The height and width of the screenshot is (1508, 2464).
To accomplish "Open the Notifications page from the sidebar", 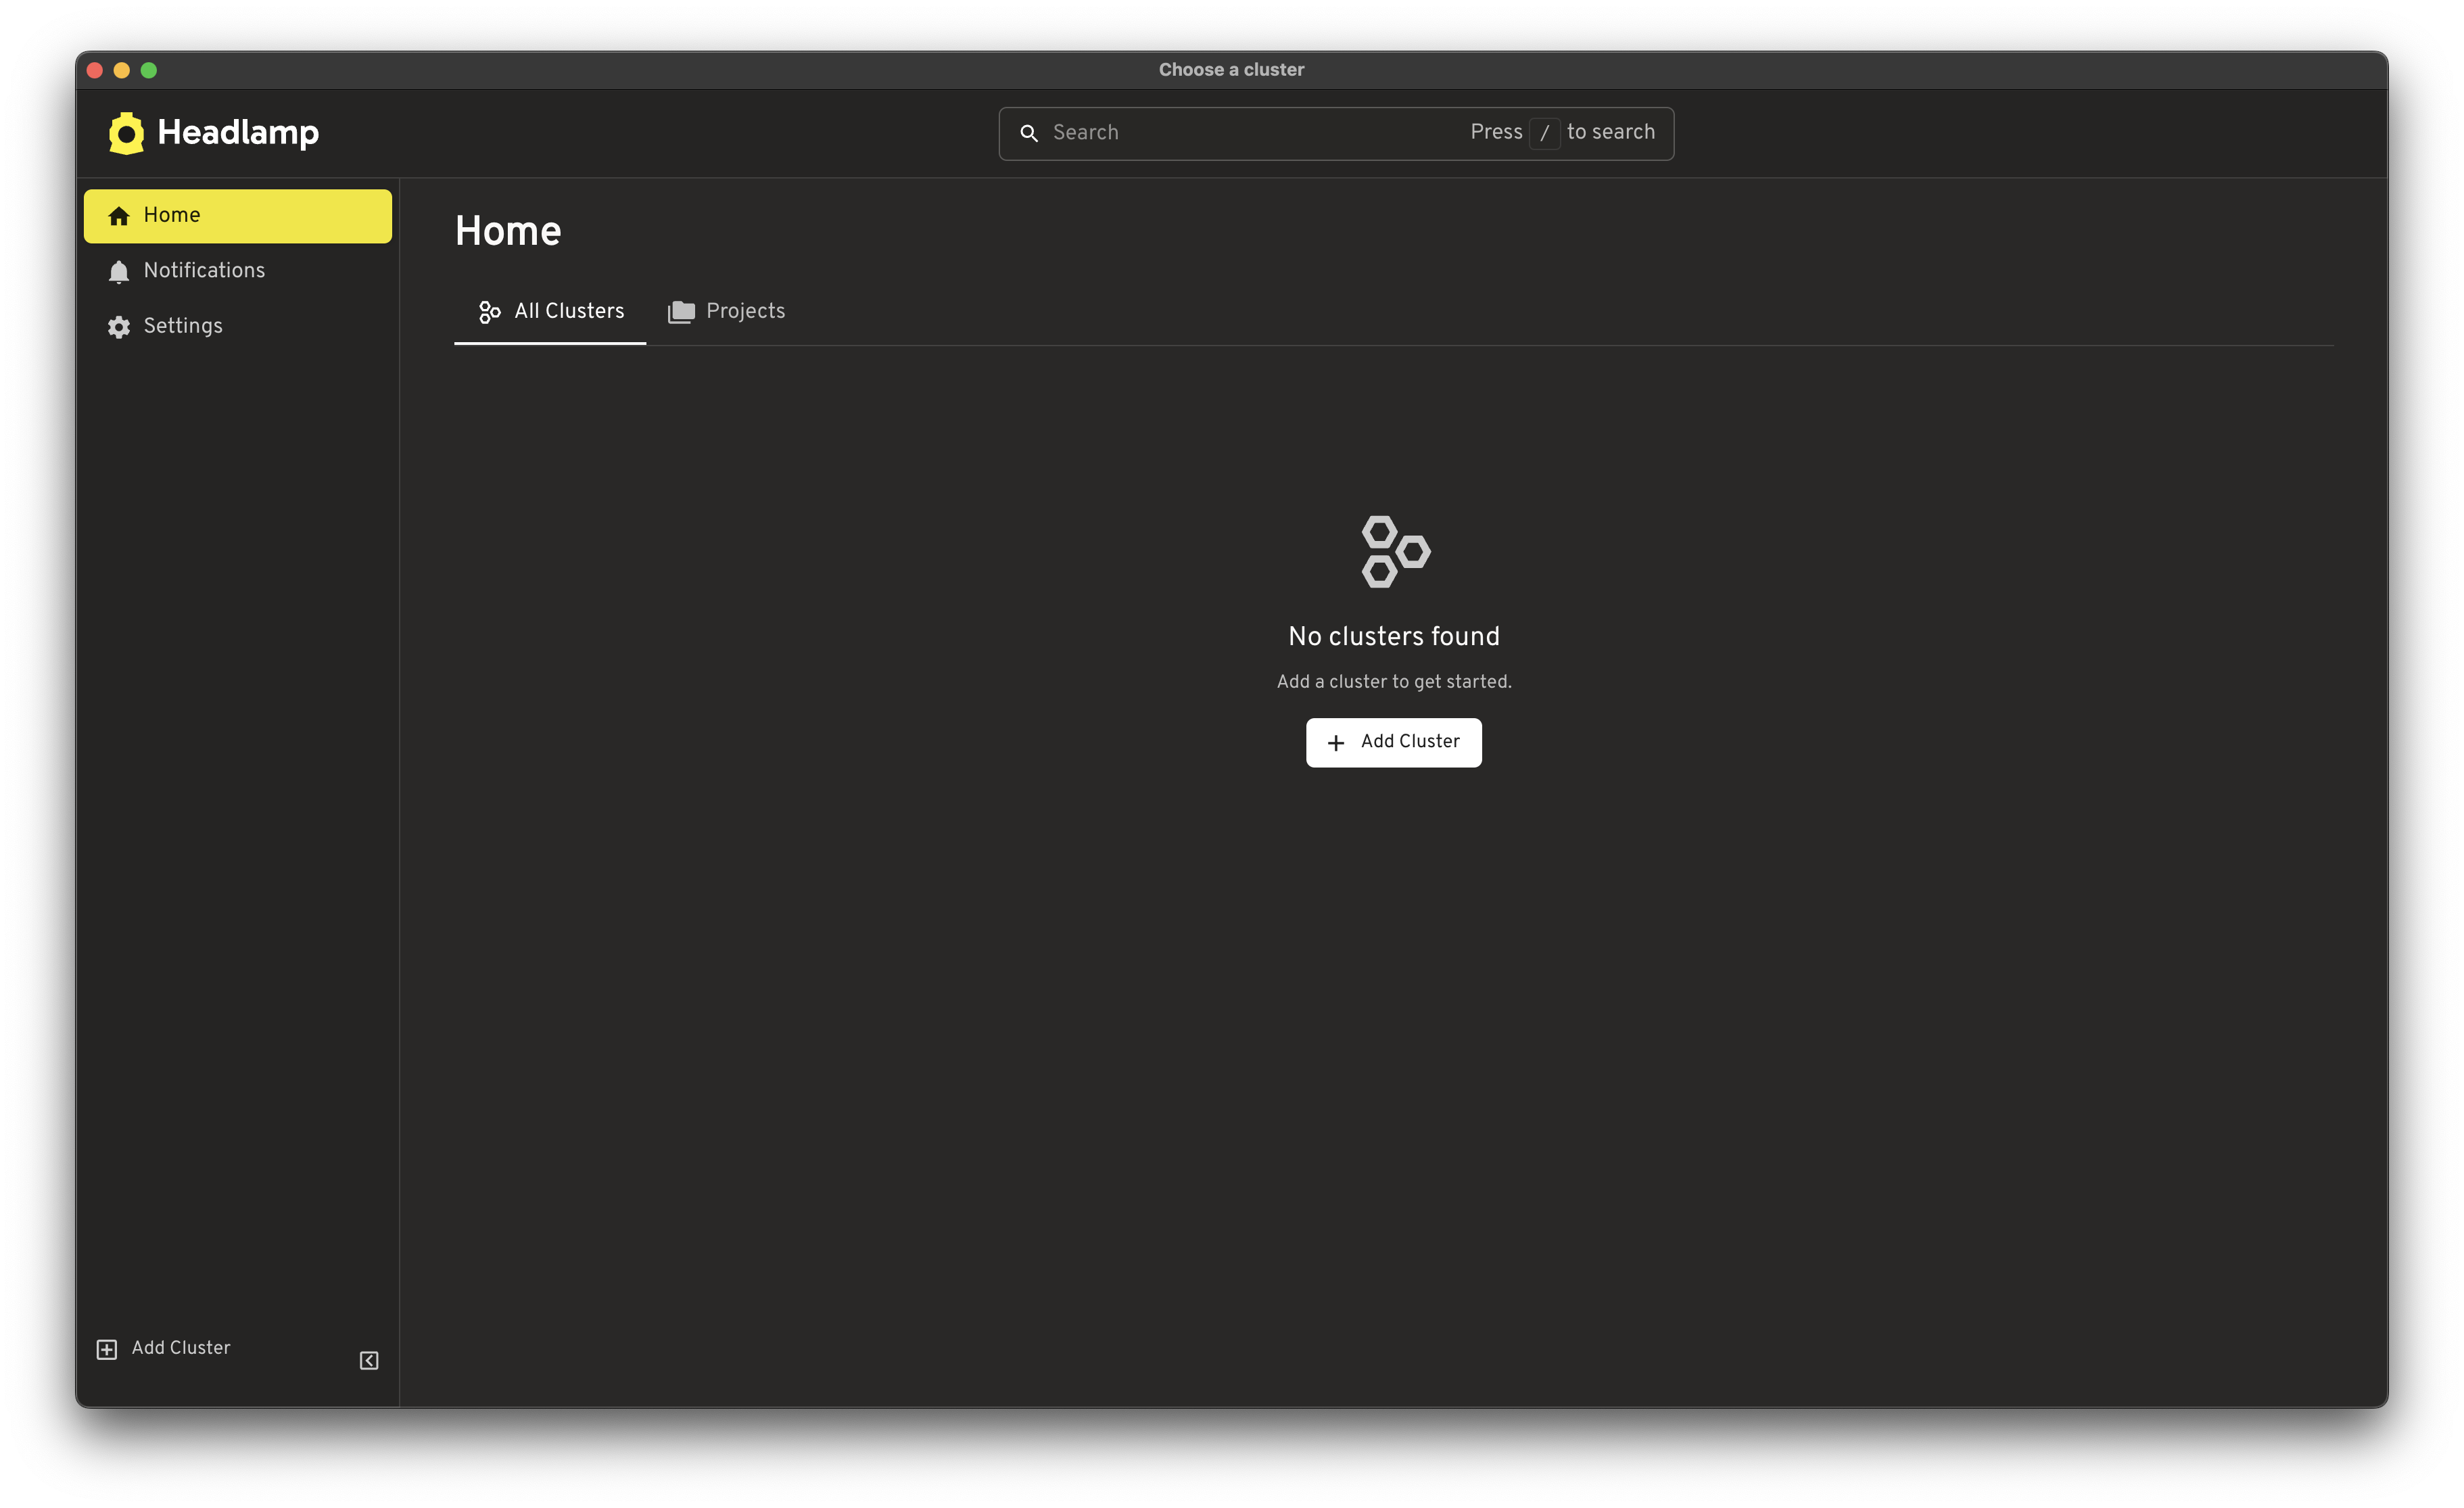I will (x=203, y=271).
